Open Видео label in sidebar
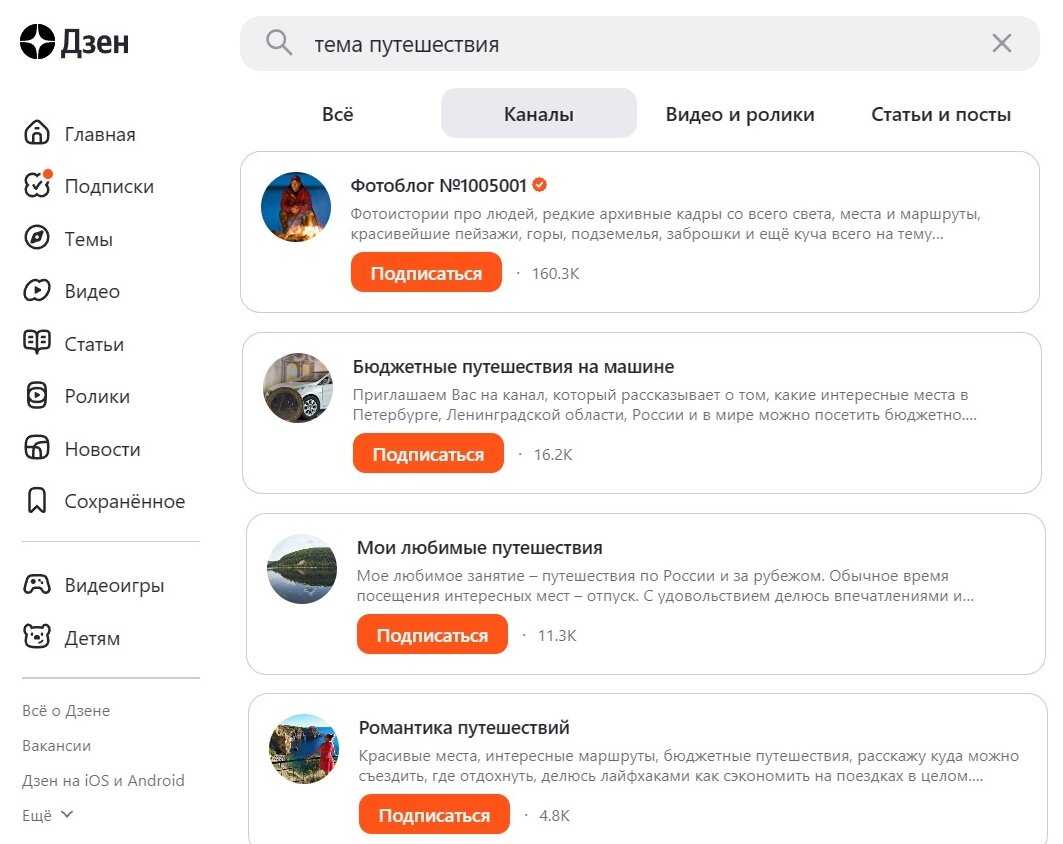The image size is (1063, 844). 92,292
